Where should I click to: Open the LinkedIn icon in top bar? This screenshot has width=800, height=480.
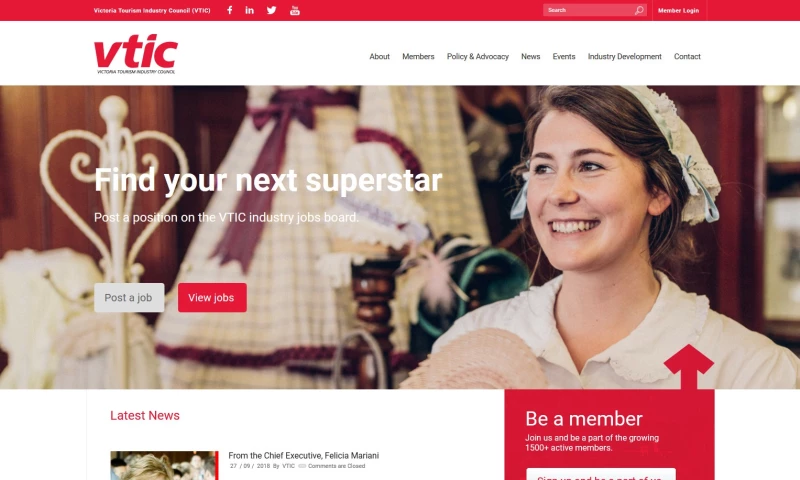pos(249,10)
